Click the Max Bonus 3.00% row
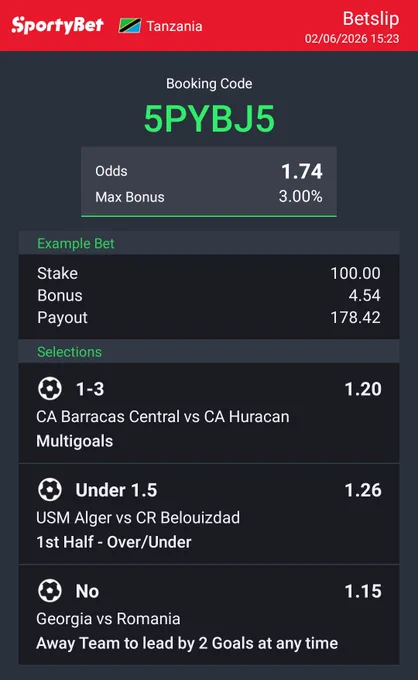 point(209,197)
